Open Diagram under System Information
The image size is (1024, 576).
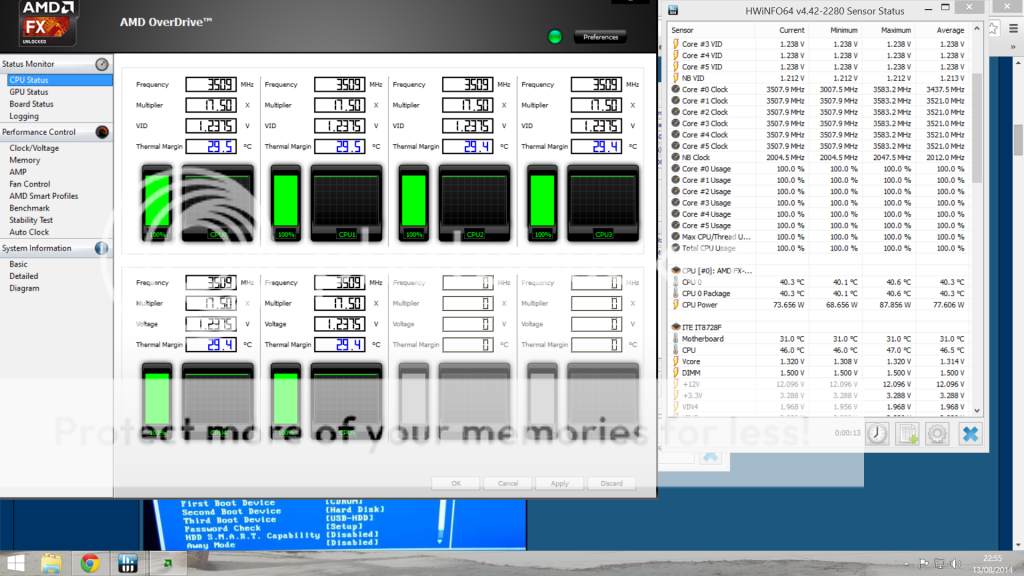click(x=24, y=288)
